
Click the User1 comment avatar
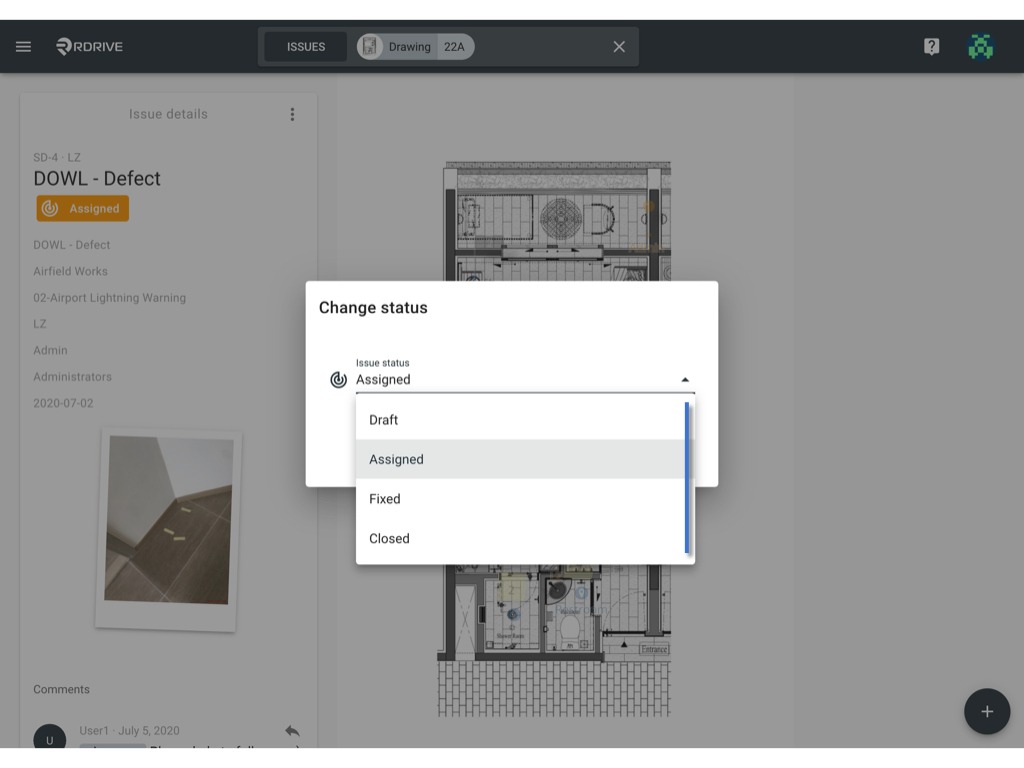pos(50,738)
